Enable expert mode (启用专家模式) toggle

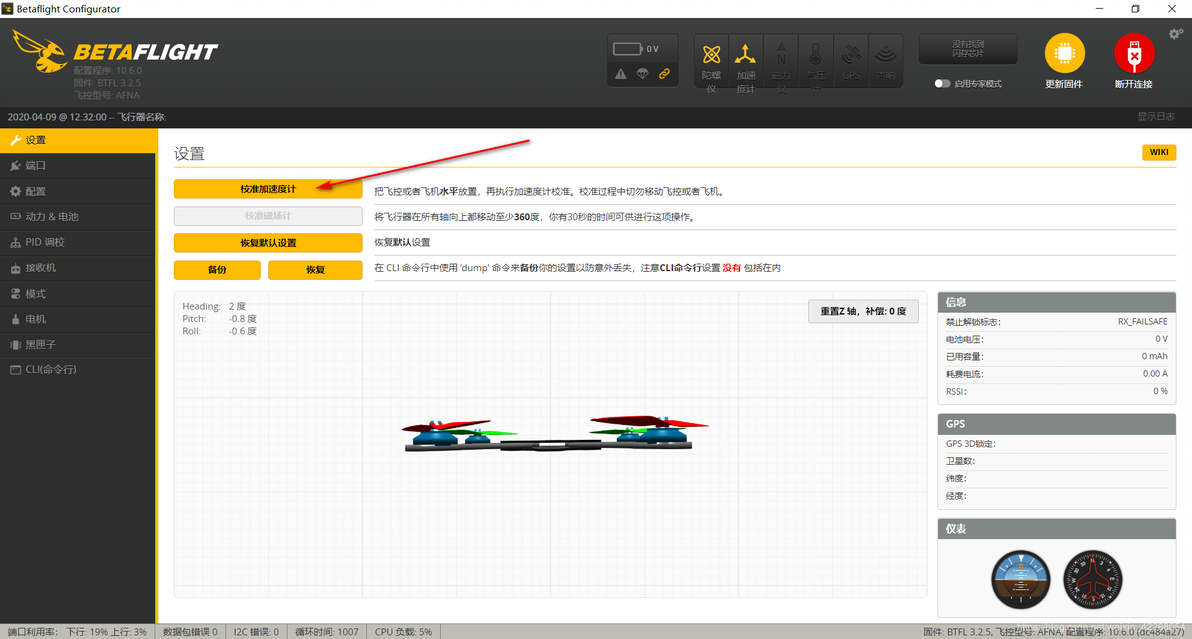[x=942, y=84]
